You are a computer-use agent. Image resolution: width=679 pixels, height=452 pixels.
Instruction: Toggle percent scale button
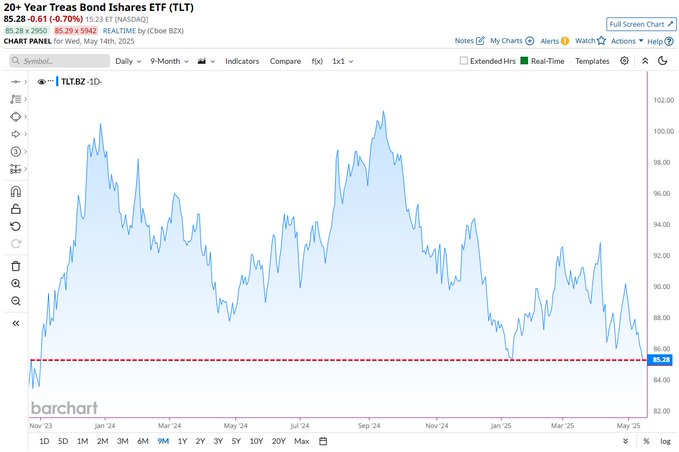(646, 441)
